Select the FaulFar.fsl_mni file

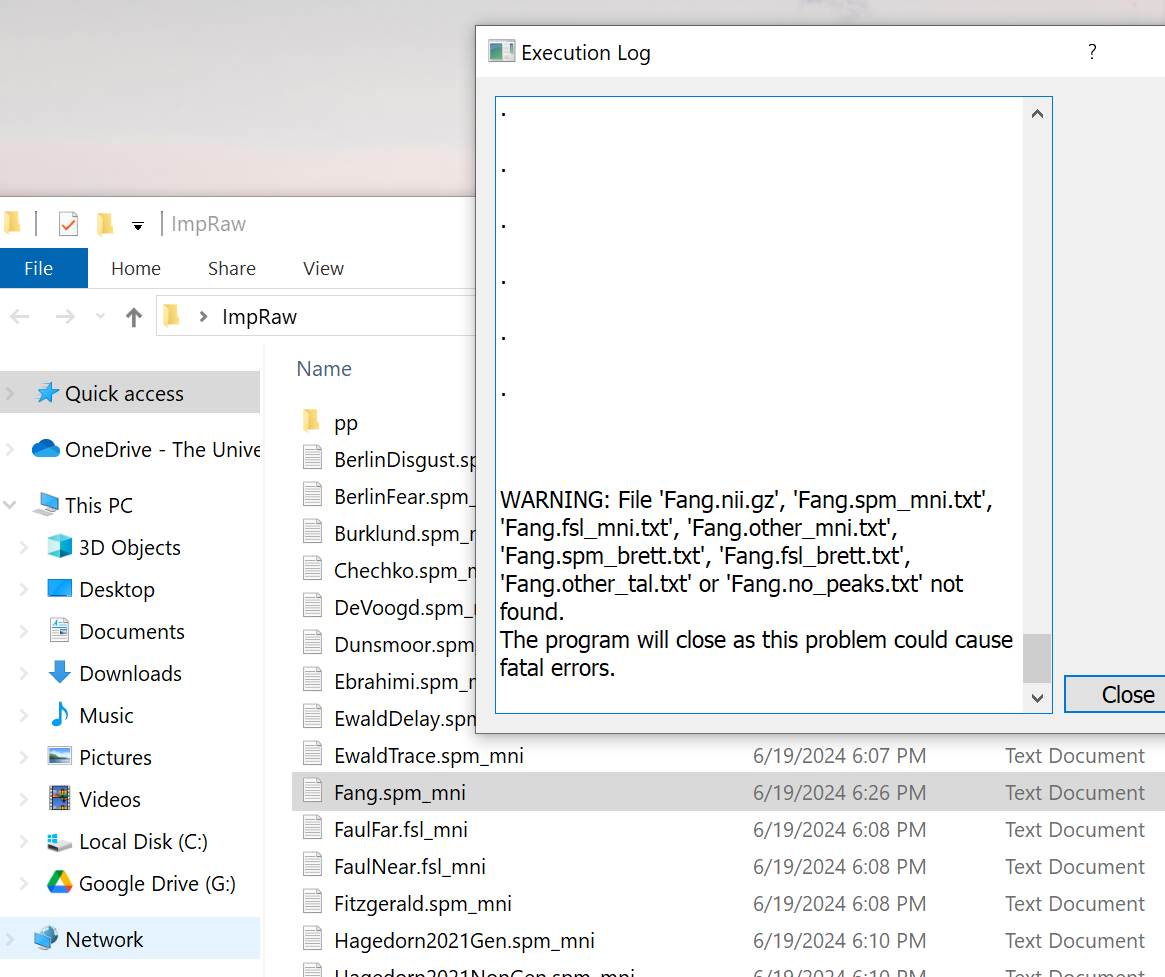coord(400,830)
